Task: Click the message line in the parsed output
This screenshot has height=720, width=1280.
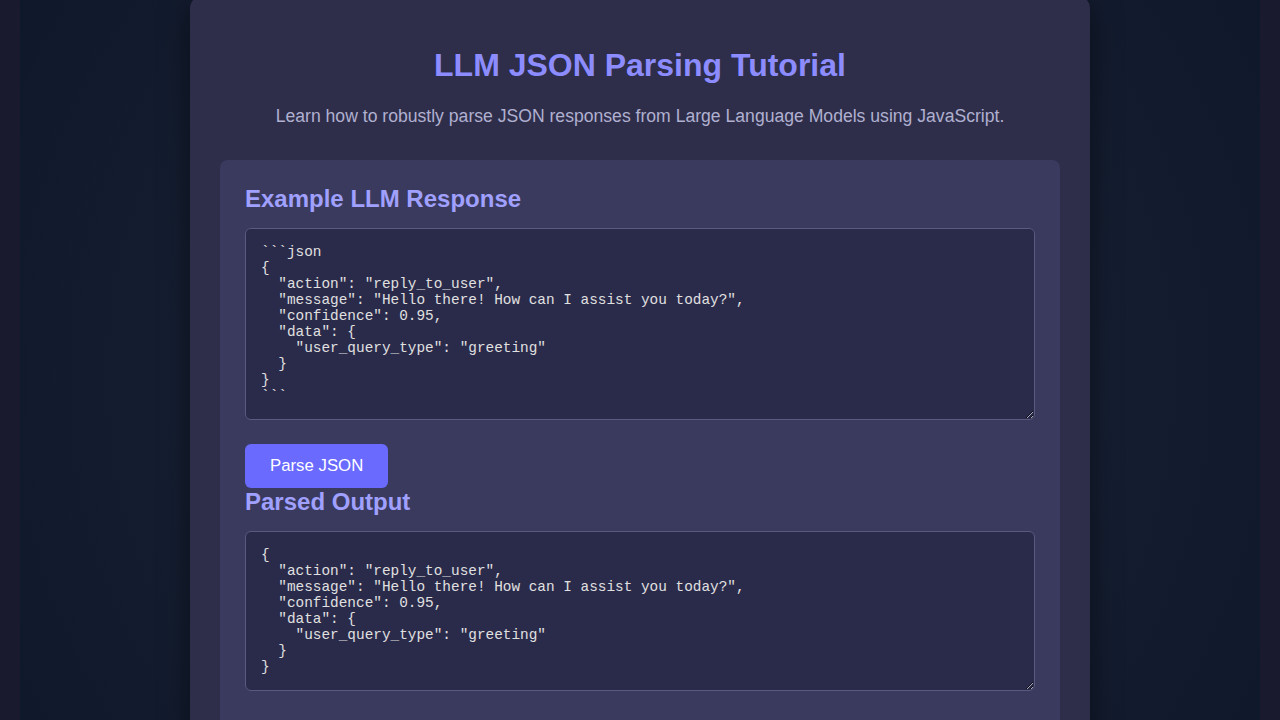Action: click(x=510, y=586)
